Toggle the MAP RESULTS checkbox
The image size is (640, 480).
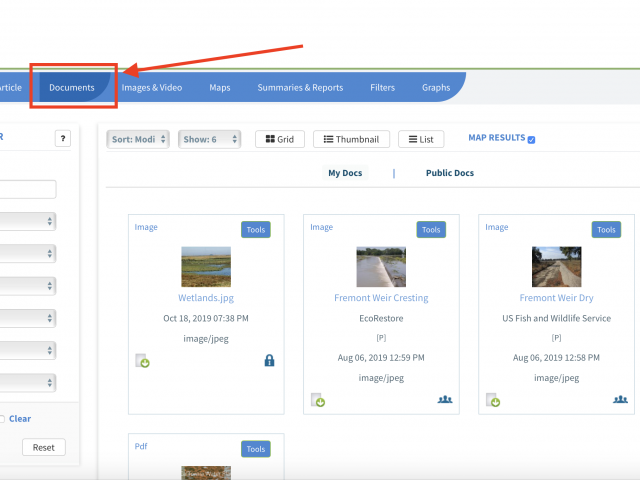tap(531, 140)
